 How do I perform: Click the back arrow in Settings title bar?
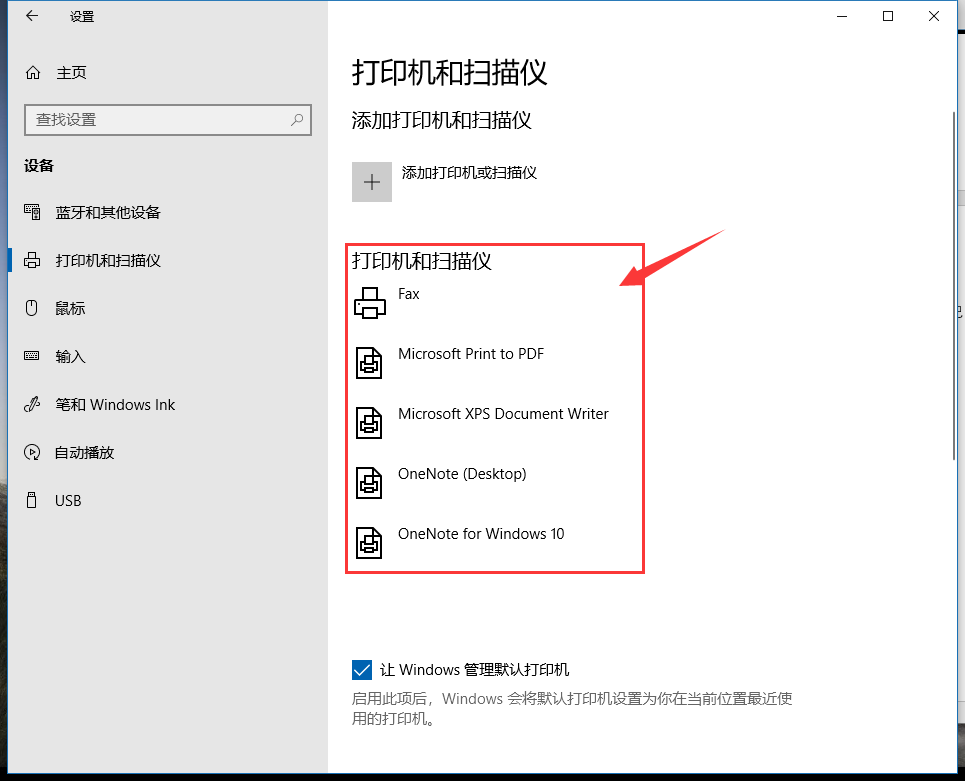pos(32,16)
